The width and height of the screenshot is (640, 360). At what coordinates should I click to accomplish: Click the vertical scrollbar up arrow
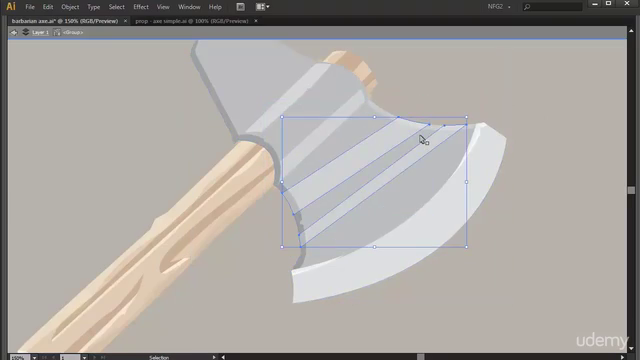[631, 31]
